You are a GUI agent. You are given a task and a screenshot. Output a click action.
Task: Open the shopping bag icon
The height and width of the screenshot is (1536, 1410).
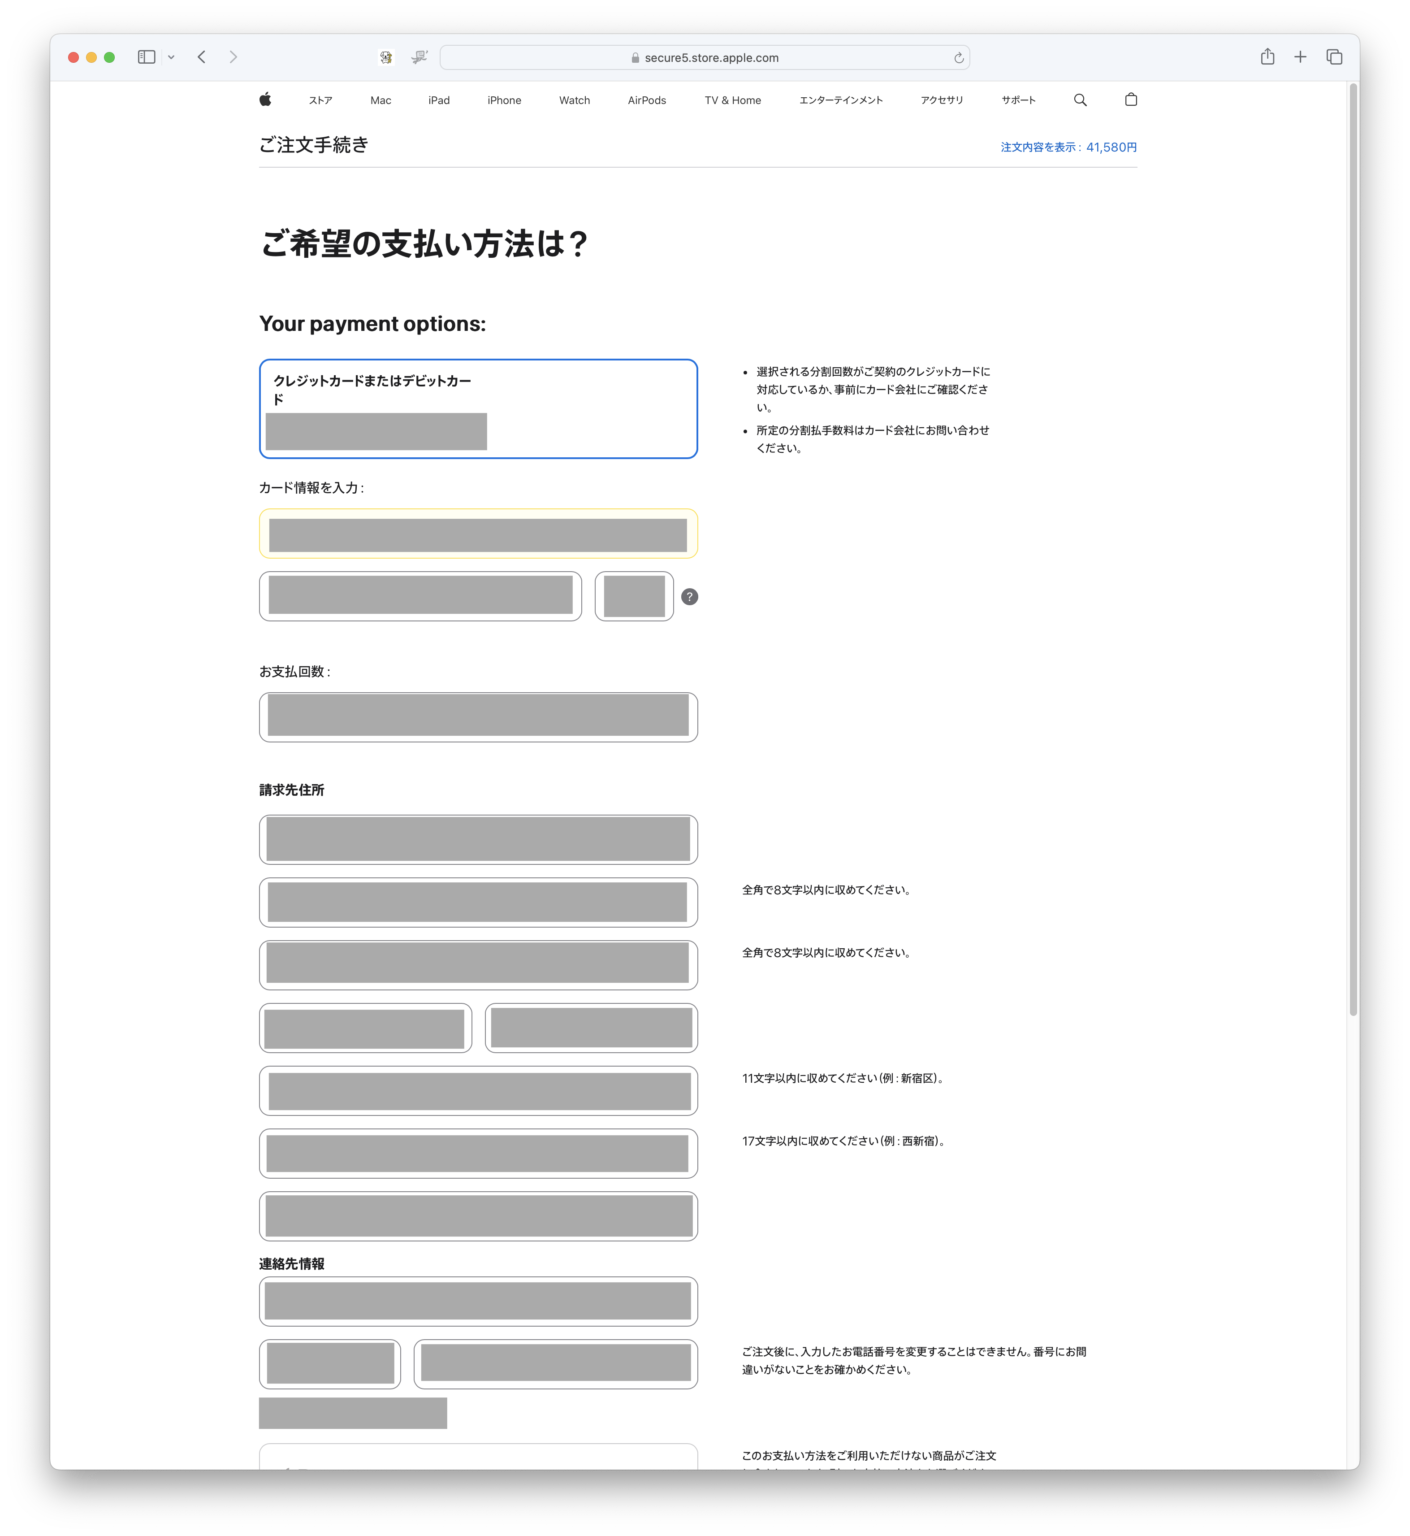point(1131,100)
